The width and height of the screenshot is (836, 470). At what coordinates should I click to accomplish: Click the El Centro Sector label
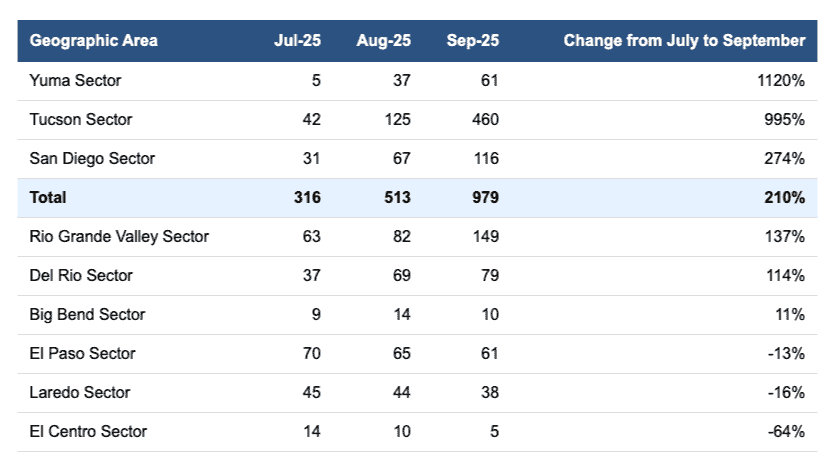pos(88,432)
